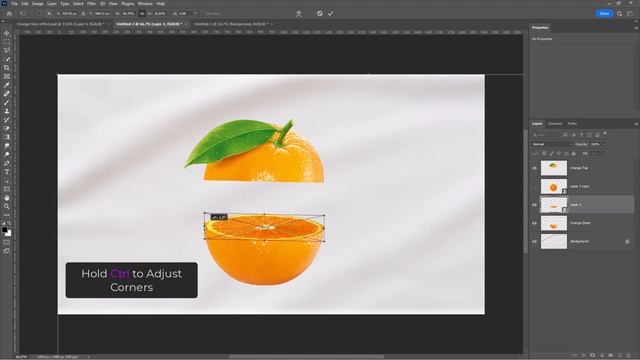Select the Properties panel tab

pyautogui.click(x=540, y=28)
